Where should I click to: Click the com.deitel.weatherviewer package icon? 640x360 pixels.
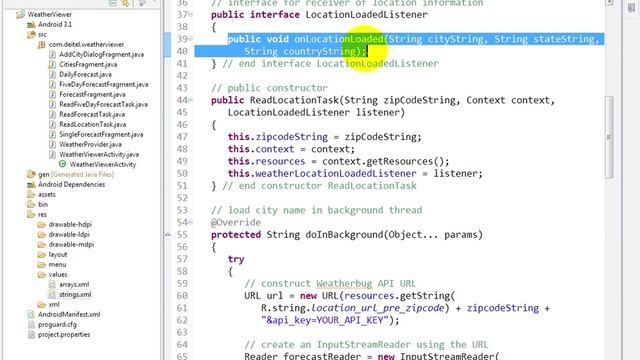click(x=42, y=44)
